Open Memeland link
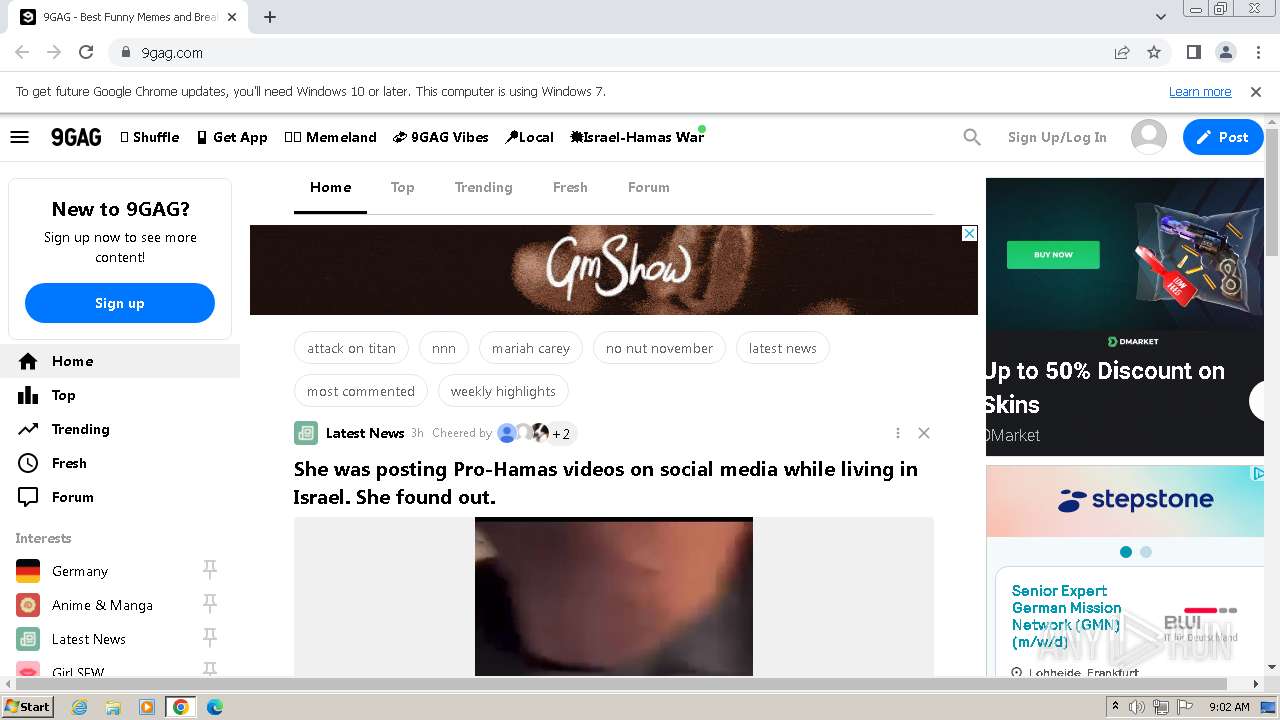Image resolution: width=1280 pixels, height=720 pixels. [330, 137]
